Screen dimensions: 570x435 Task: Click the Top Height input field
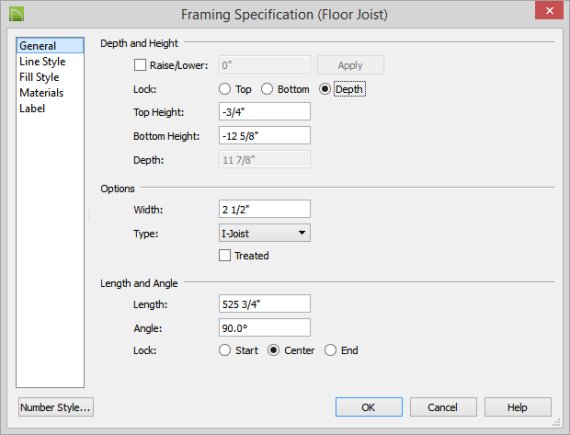265,112
